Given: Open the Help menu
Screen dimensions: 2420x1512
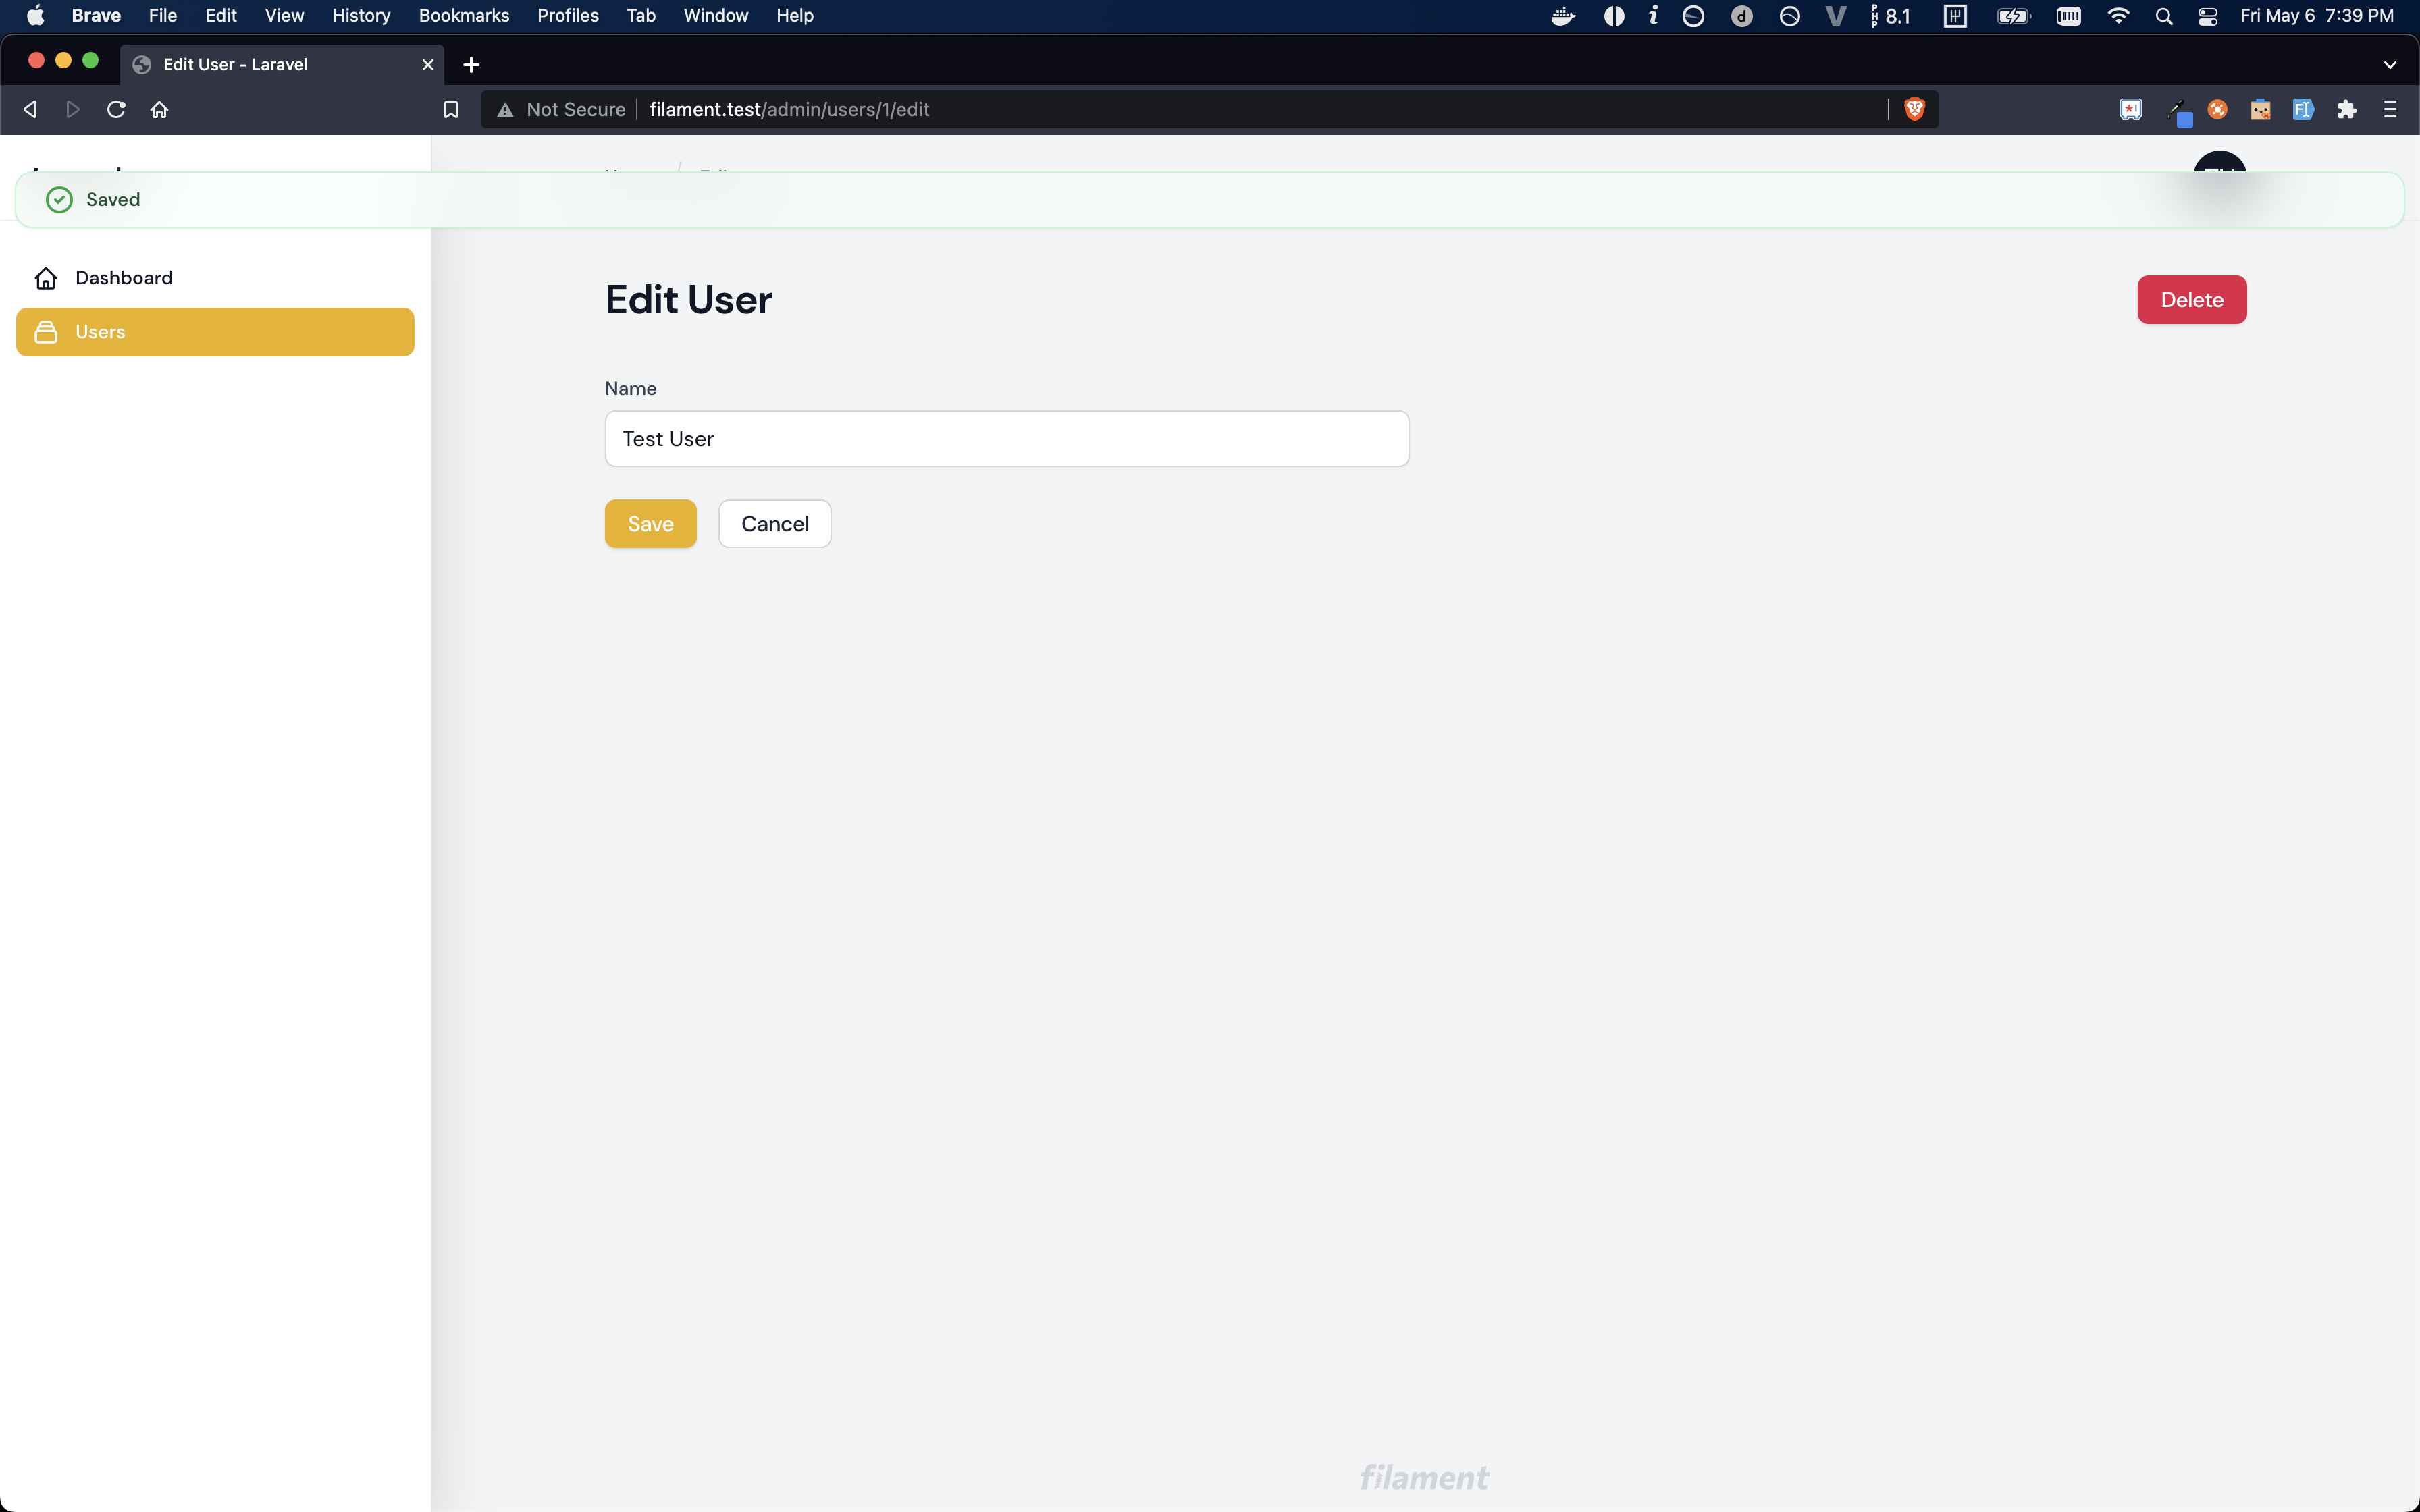Looking at the screenshot, I should pyautogui.click(x=795, y=15).
